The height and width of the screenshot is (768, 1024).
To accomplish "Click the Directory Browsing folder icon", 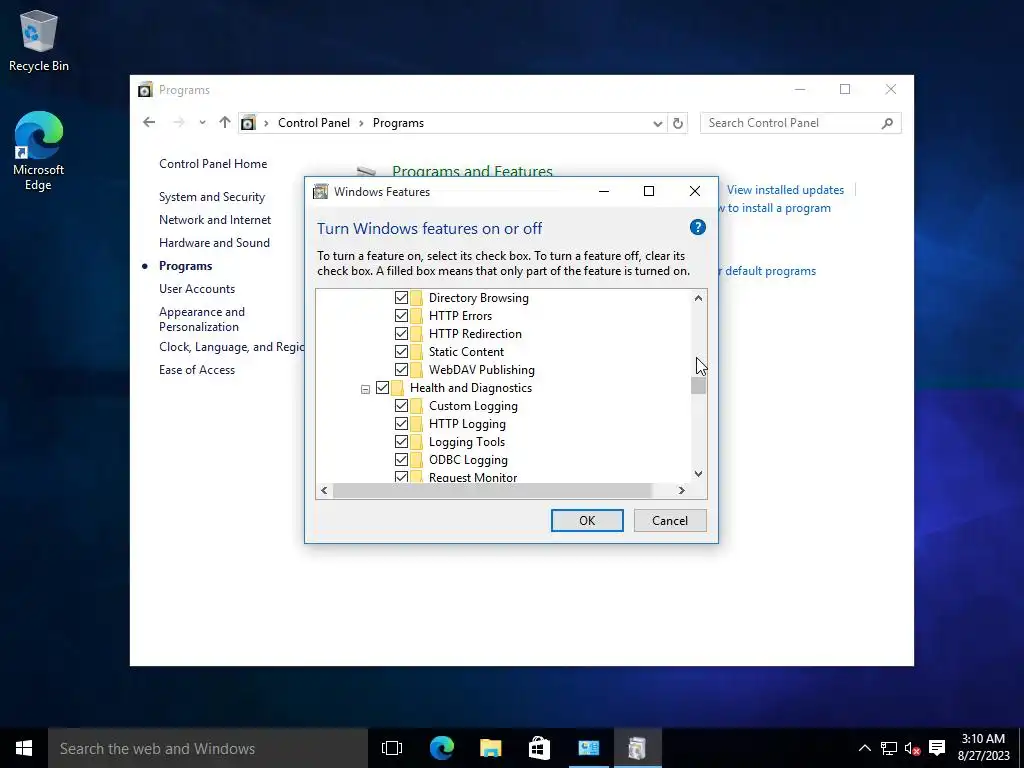I will click(x=417, y=298).
